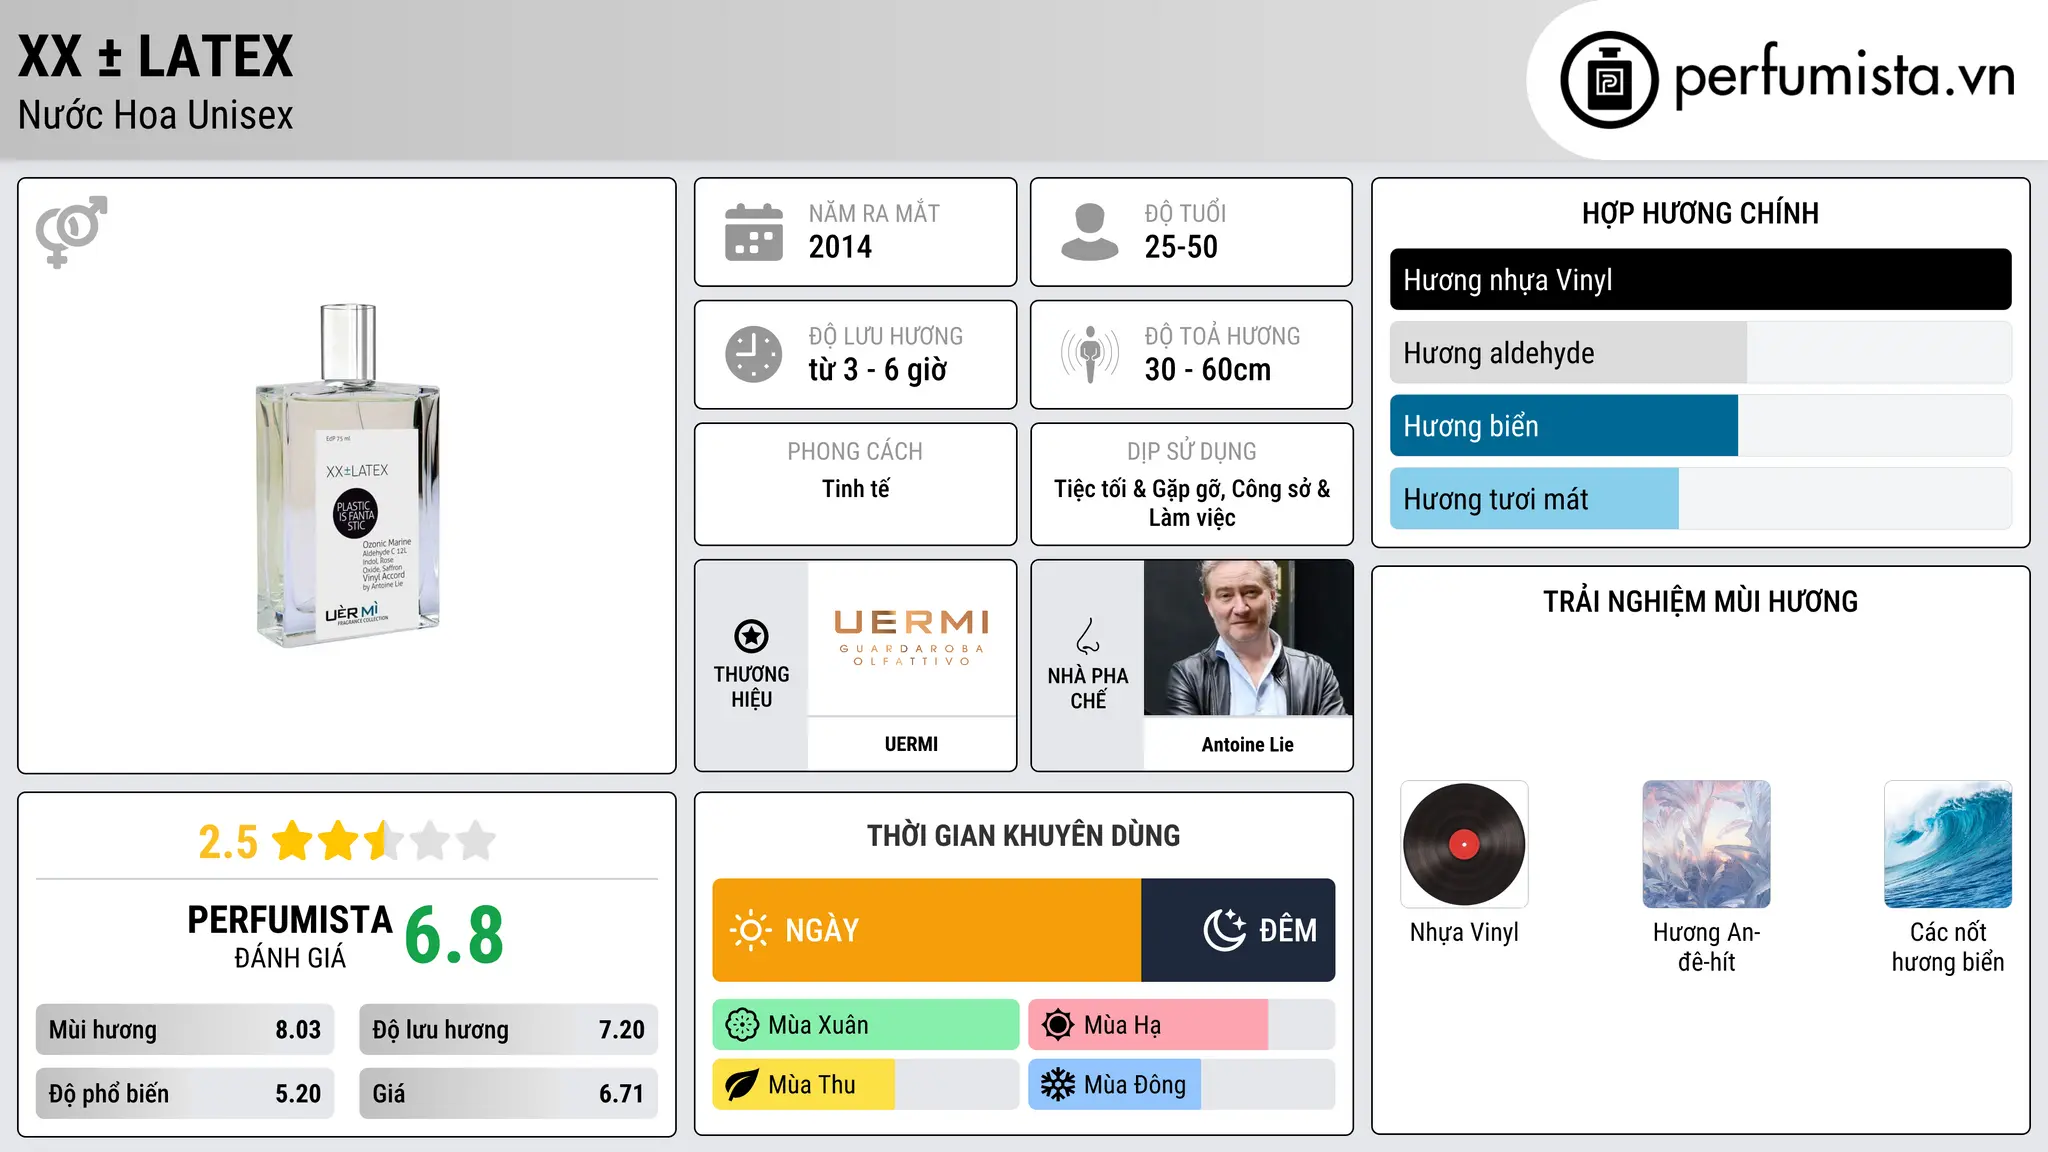Click the Hợp hương chính heading

pyautogui.click(x=1700, y=213)
